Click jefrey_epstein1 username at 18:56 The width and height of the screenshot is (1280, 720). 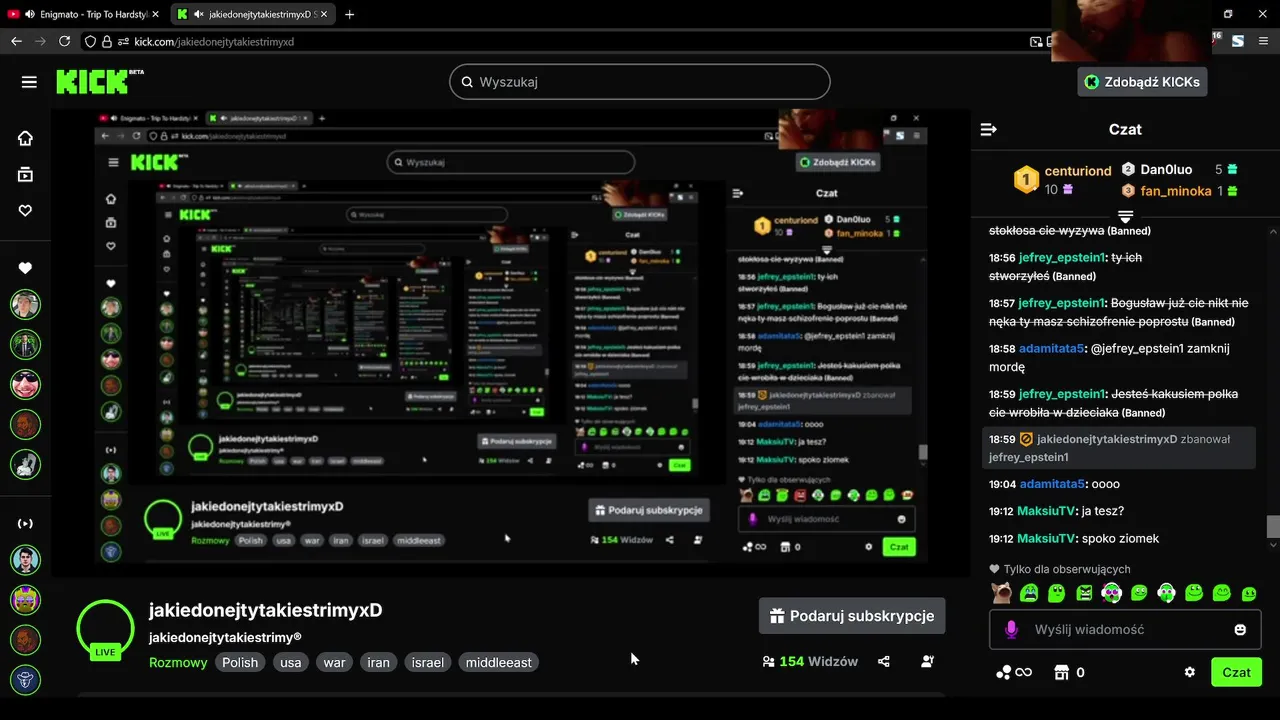pos(1062,257)
